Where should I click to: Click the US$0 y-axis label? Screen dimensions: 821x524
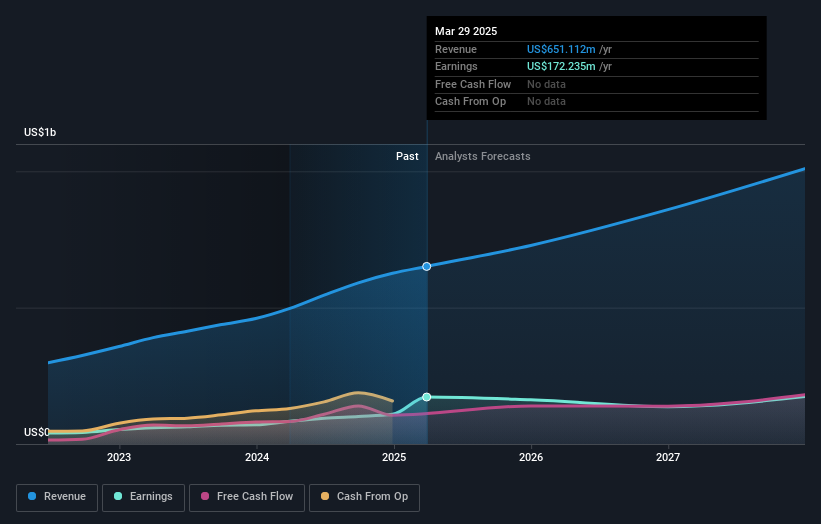pos(37,432)
